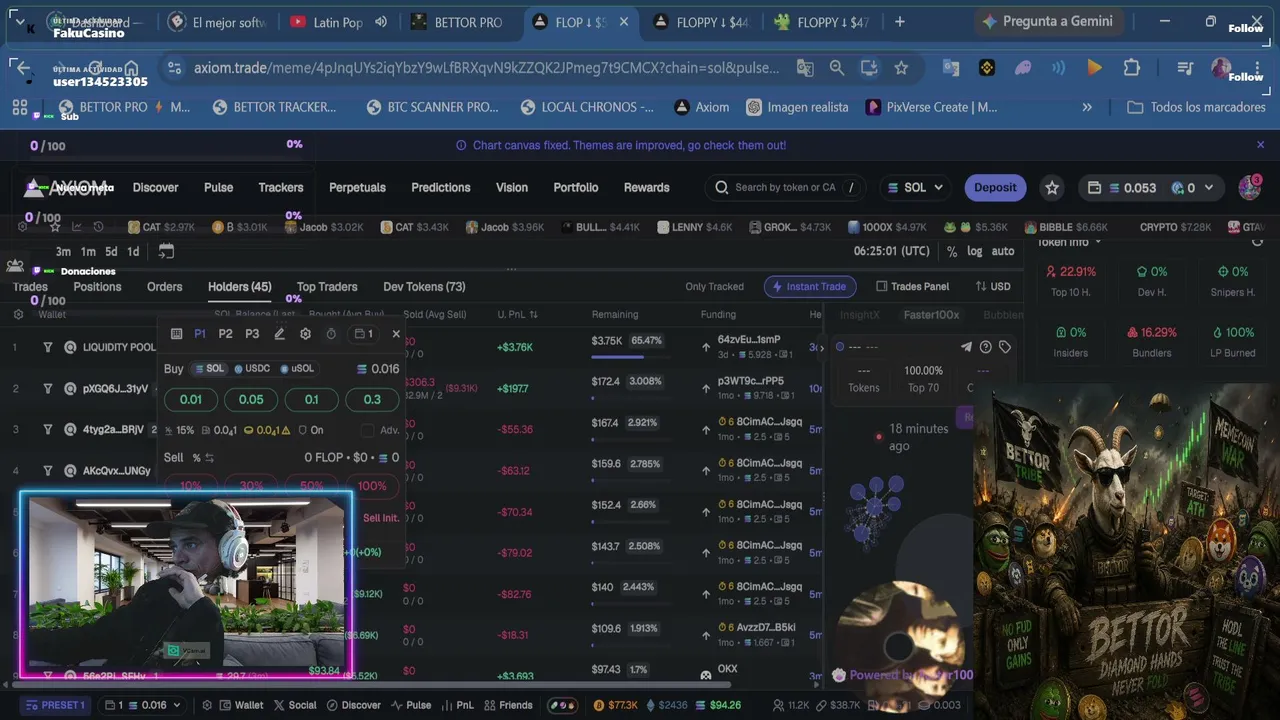Filter 4tyg2a...BRjV holder with funnel icon
The height and width of the screenshot is (720, 1280).
47,429
